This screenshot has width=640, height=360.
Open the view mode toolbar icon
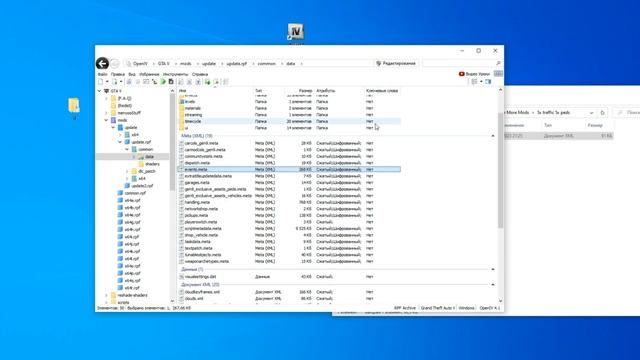(x=474, y=82)
